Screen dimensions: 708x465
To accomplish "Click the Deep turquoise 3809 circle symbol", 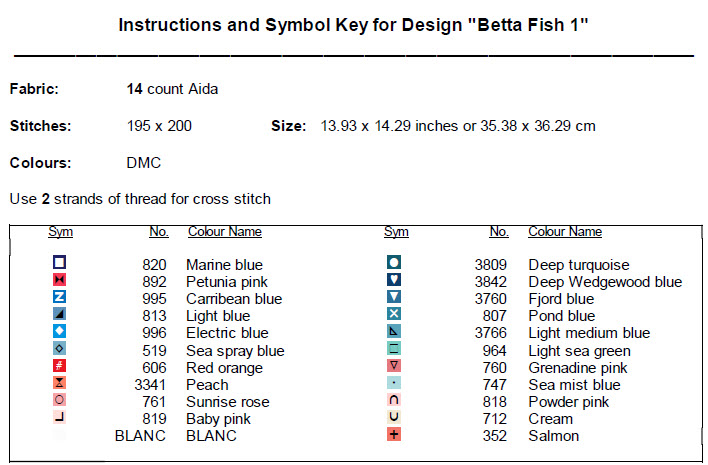I will click(x=394, y=264).
